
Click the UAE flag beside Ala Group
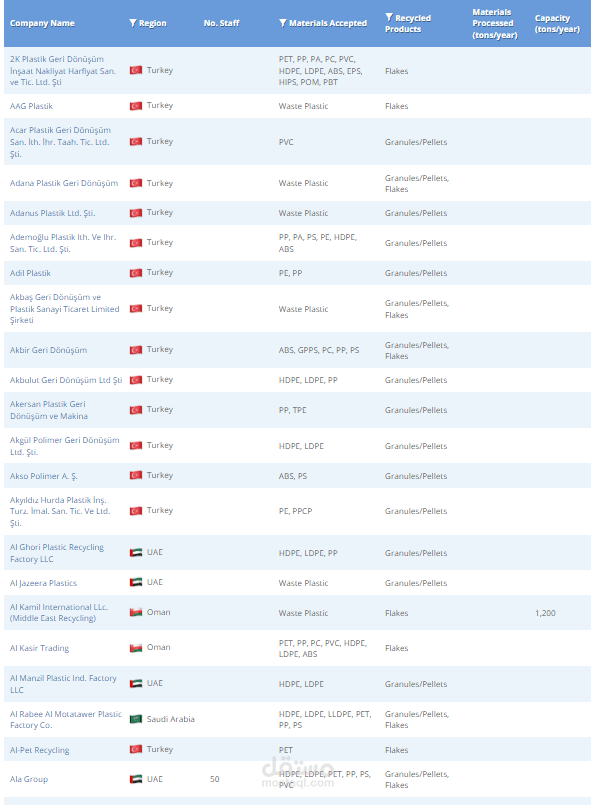click(136, 779)
